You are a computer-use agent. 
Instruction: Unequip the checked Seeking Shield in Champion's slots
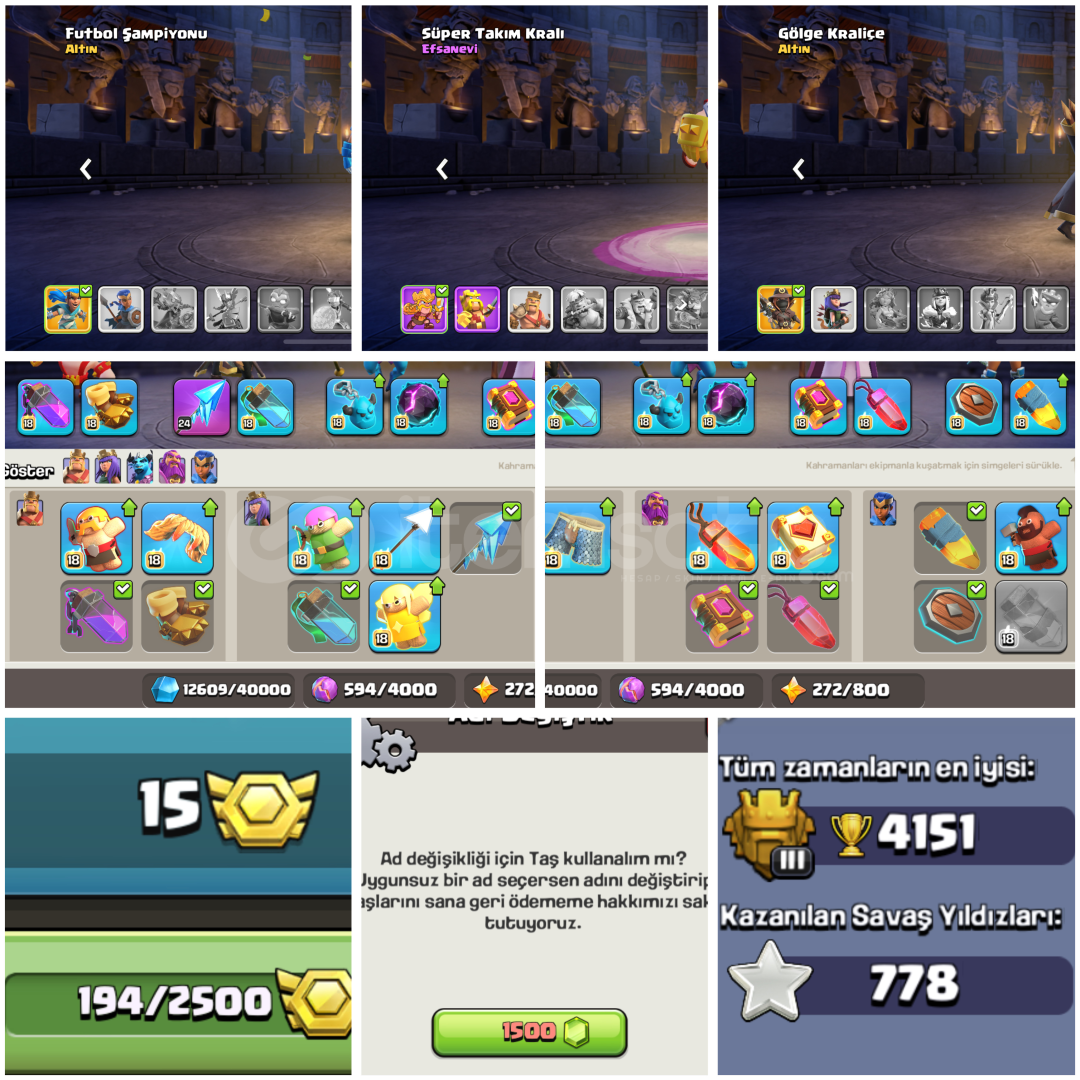(x=950, y=616)
